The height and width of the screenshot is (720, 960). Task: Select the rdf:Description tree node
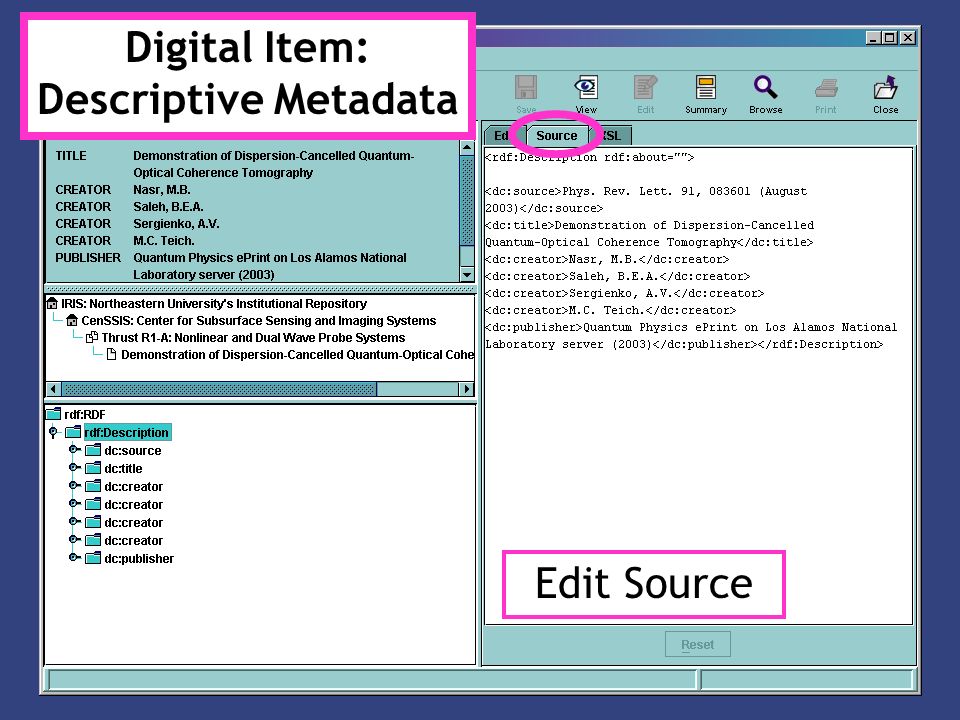click(x=127, y=432)
